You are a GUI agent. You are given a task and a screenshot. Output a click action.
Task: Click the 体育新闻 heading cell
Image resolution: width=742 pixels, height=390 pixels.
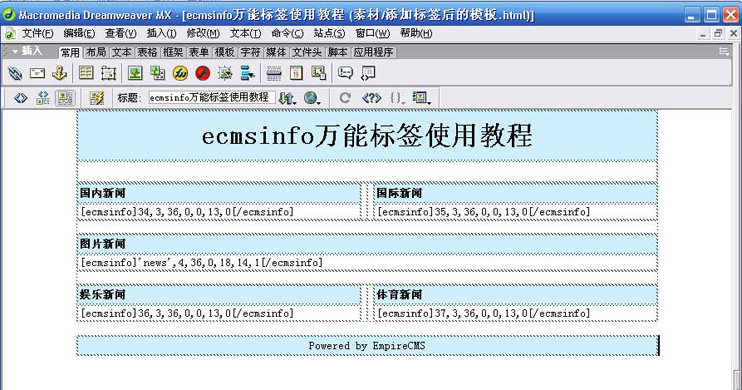pos(515,294)
